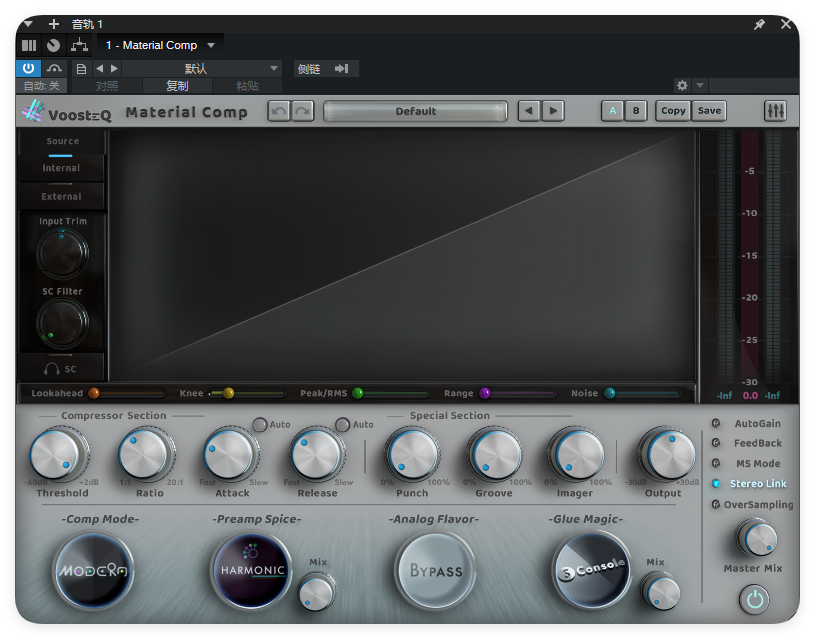
Task: Click the Attack knob
Action: tap(230, 454)
